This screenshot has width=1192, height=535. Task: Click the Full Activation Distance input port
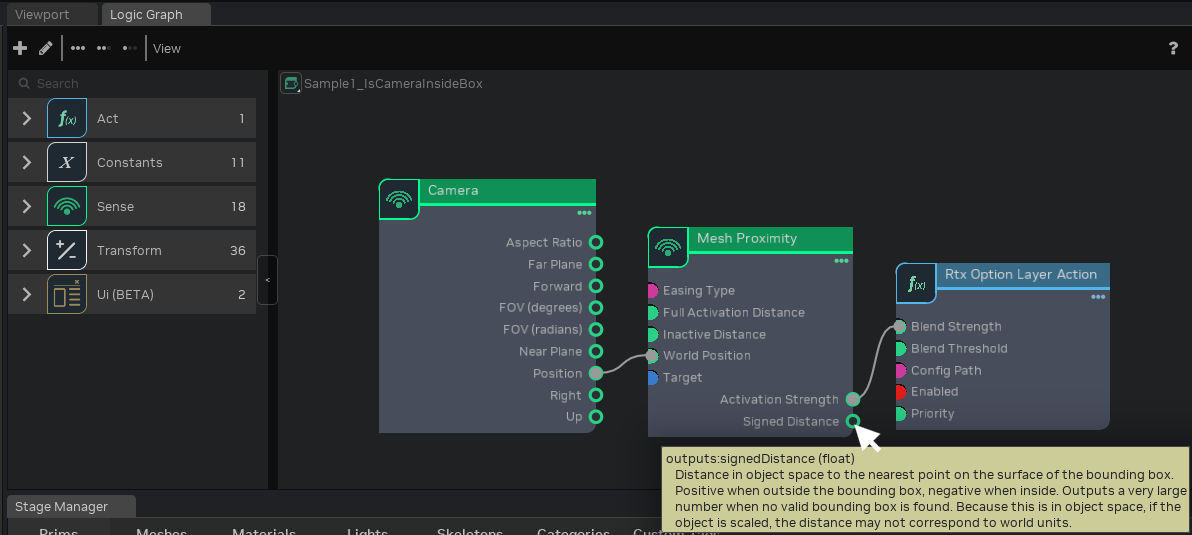(652, 312)
